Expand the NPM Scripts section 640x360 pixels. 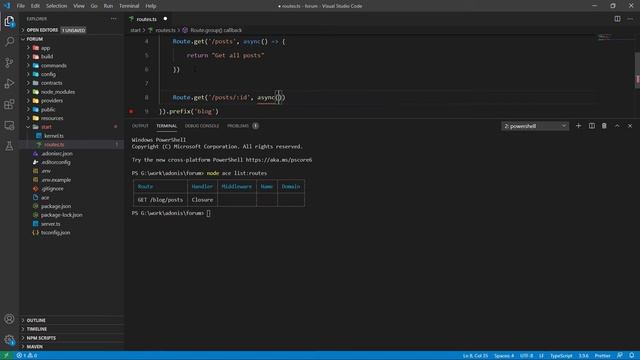tap(71, 338)
